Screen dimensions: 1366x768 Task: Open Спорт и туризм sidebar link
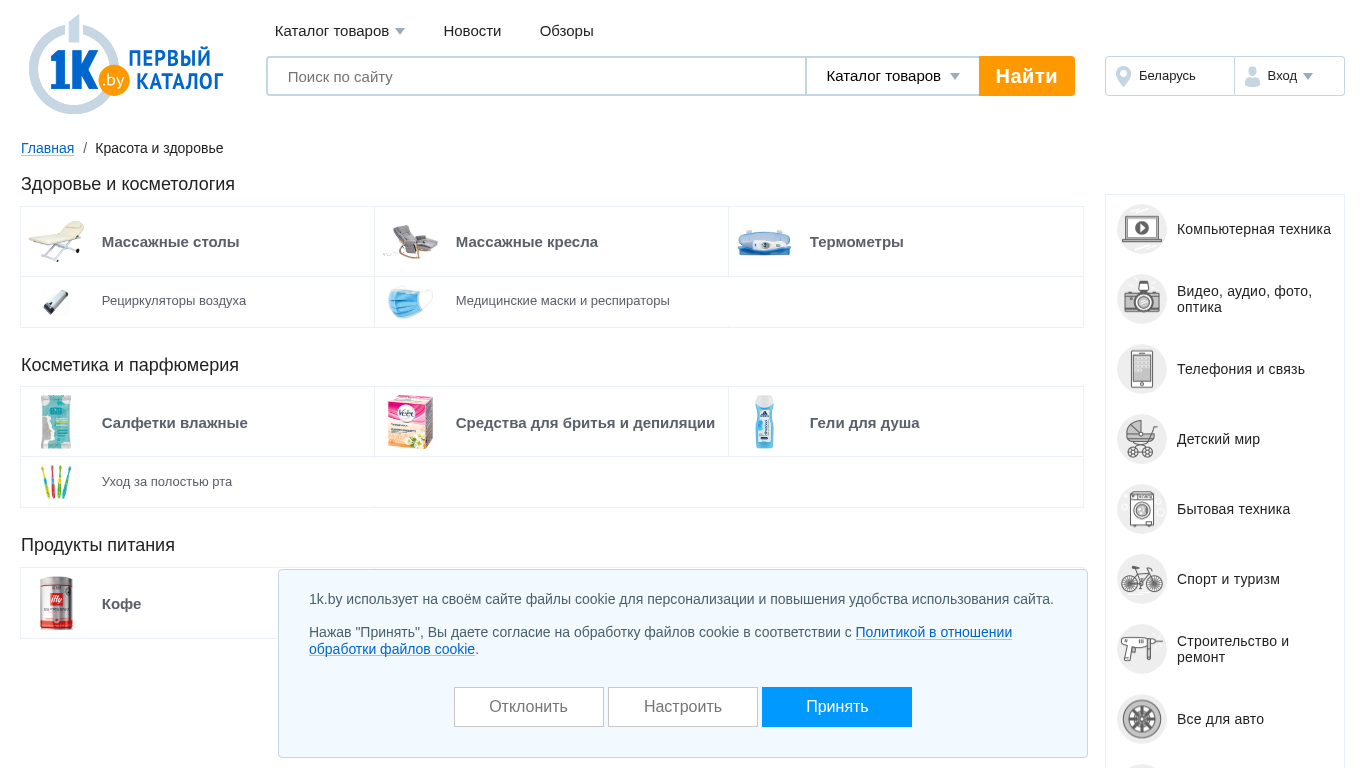(1228, 579)
